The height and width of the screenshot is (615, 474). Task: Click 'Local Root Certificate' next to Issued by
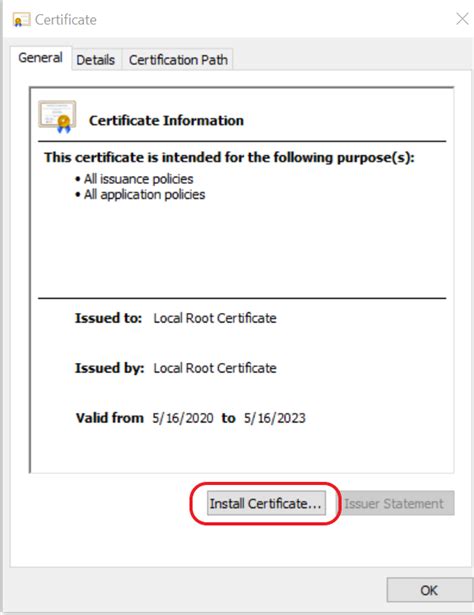(x=215, y=368)
